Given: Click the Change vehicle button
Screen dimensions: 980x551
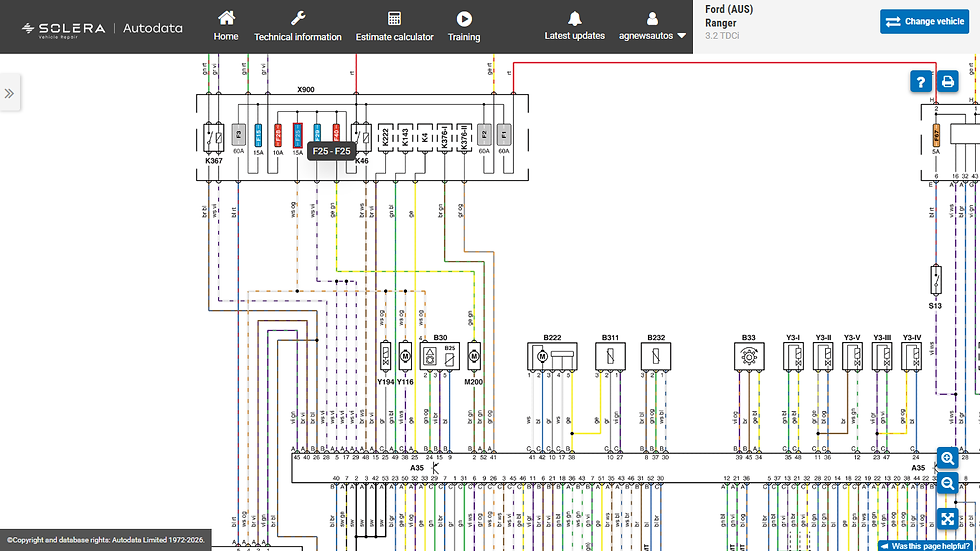Looking at the screenshot, I should tap(924, 21).
